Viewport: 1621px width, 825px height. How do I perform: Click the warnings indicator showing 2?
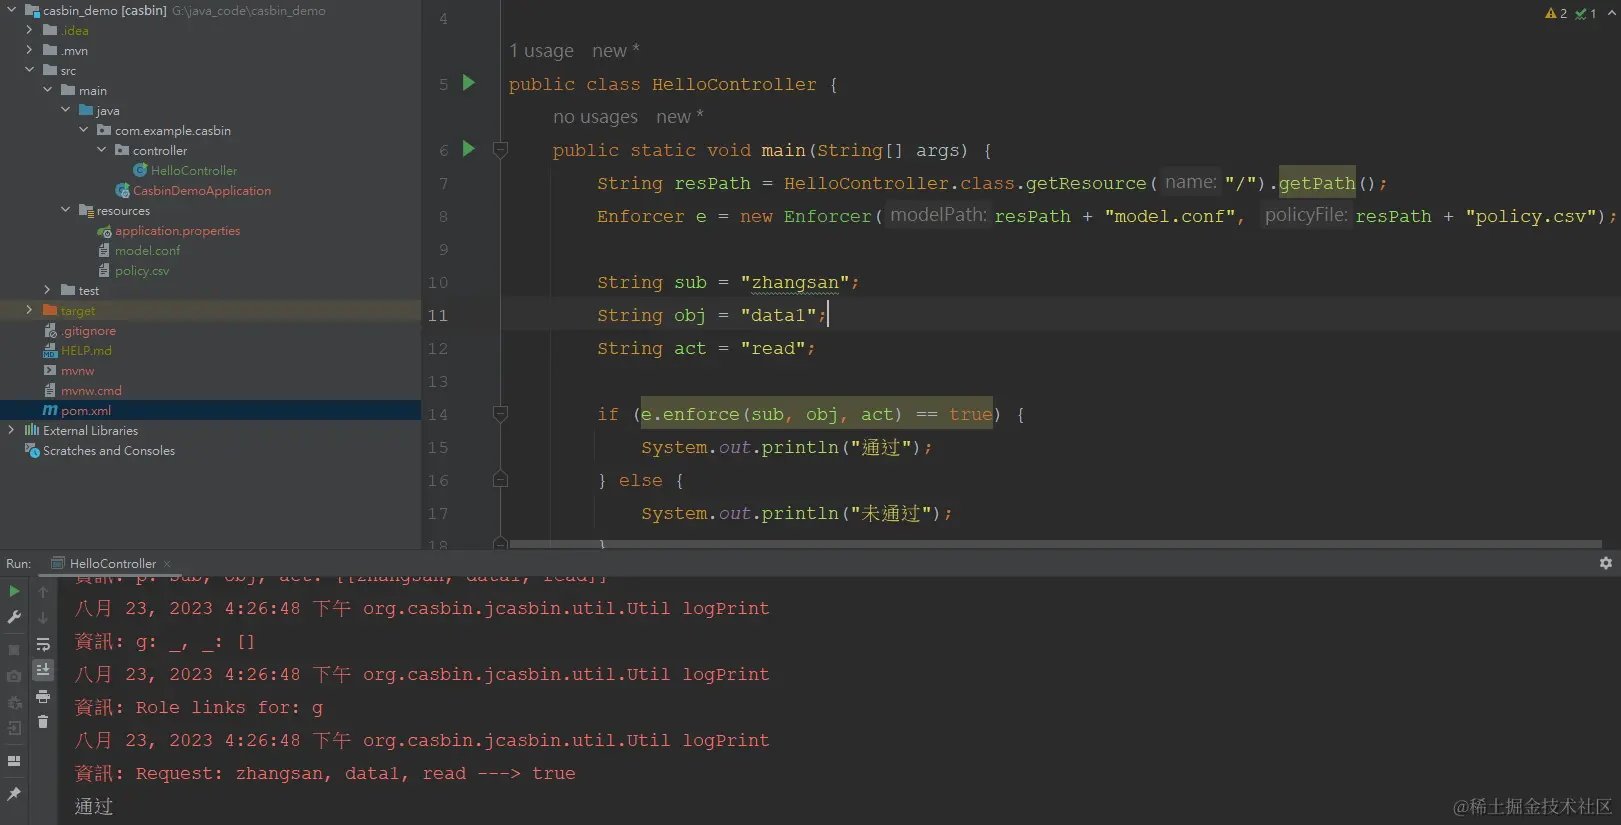[x=1556, y=13]
